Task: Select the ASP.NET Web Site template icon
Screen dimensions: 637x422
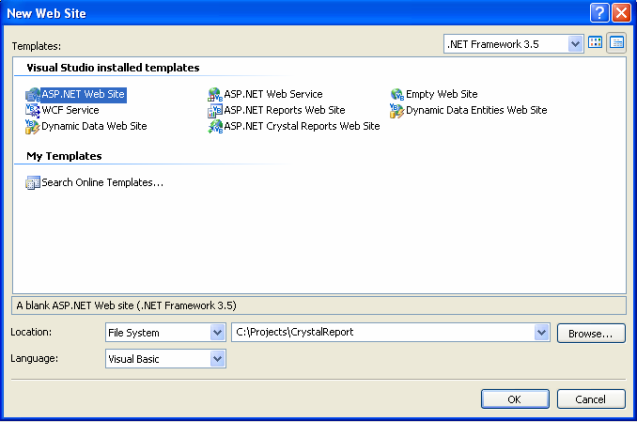Action: click(33, 95)
